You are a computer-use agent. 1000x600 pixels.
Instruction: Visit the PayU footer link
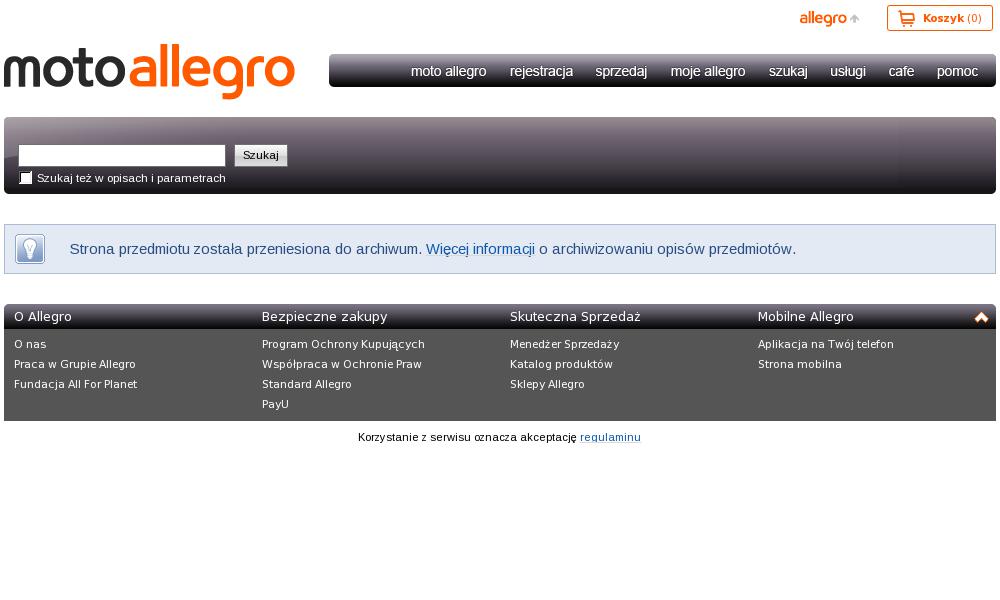pos(275,404)
